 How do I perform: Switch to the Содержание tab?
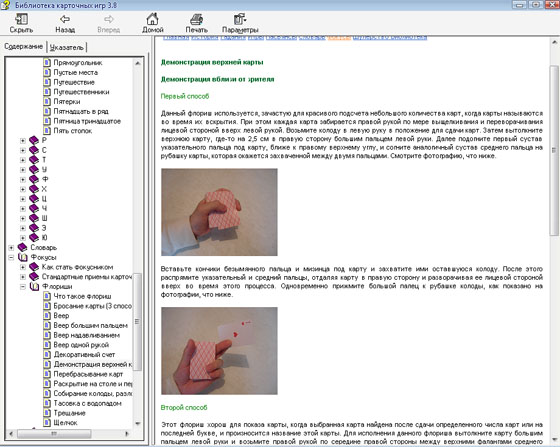(24, 46)
